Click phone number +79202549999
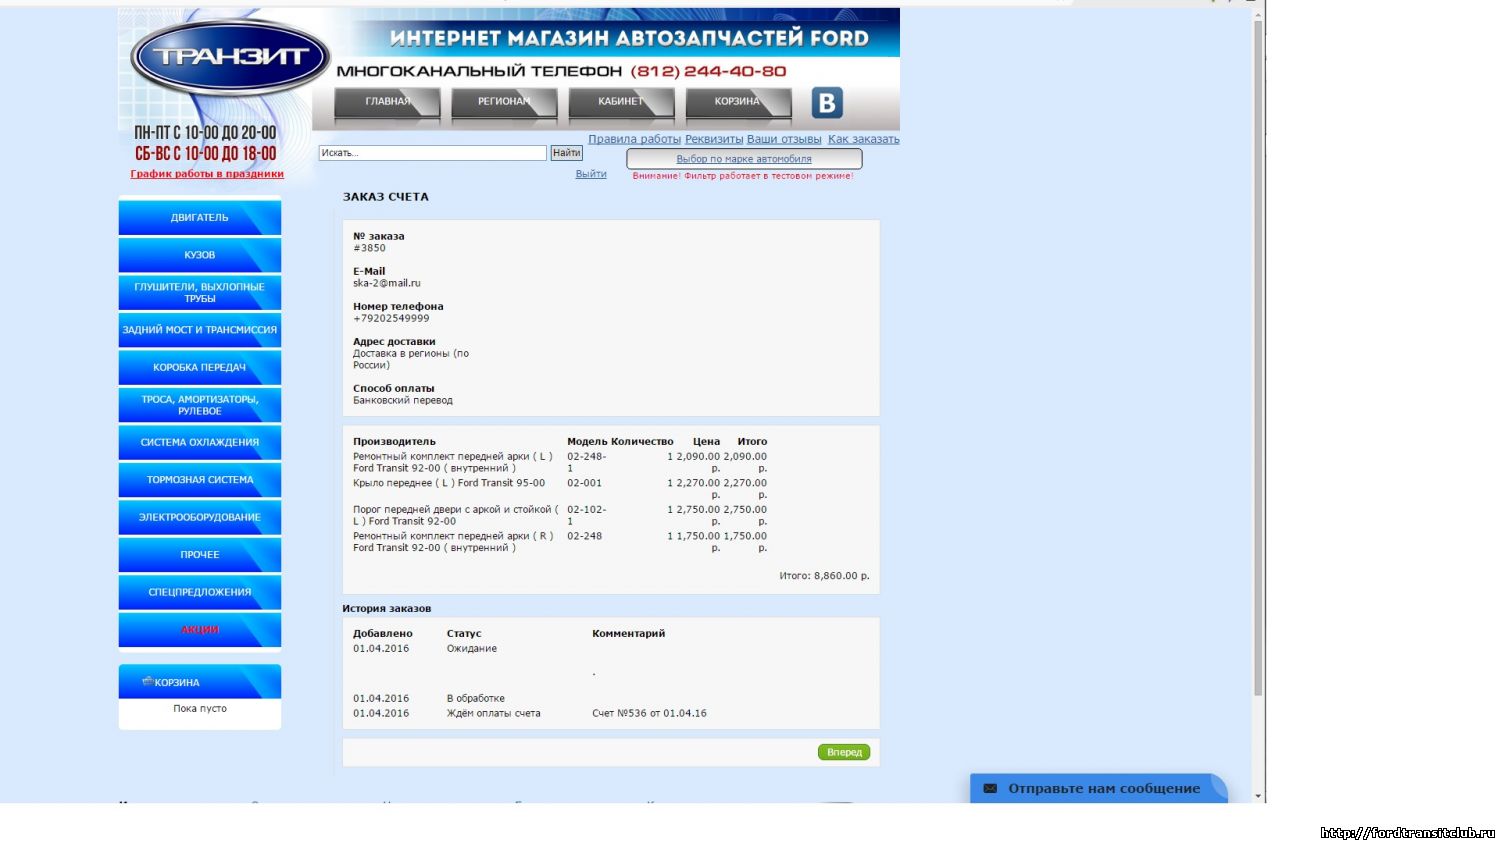1500x843 pixels. 391,318
